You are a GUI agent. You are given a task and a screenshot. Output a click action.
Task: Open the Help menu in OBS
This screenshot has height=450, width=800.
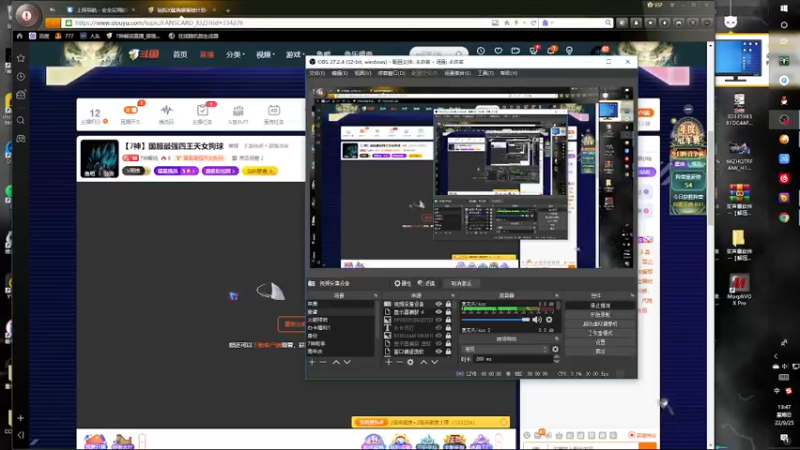click(x=508, y=73)
